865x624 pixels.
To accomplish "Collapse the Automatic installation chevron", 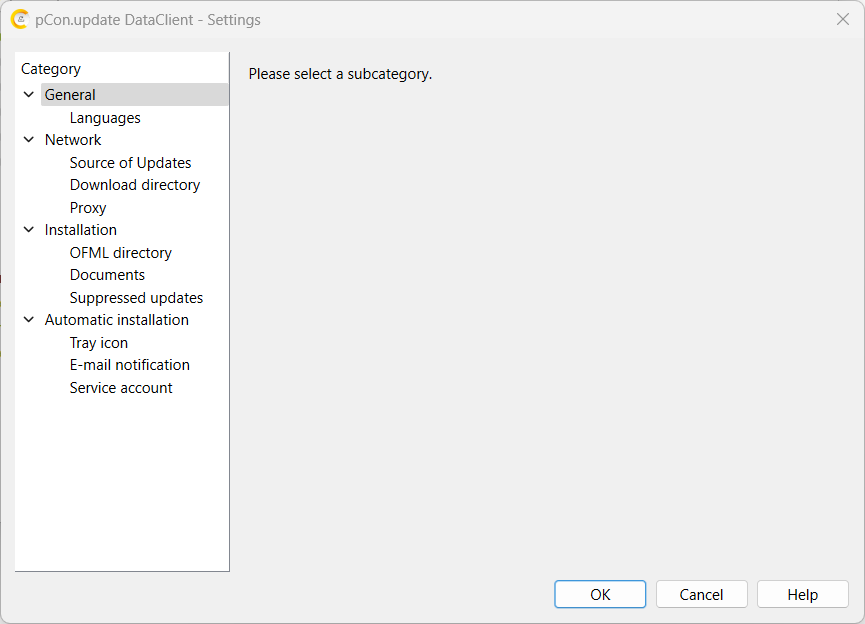I will pos(29,319).
